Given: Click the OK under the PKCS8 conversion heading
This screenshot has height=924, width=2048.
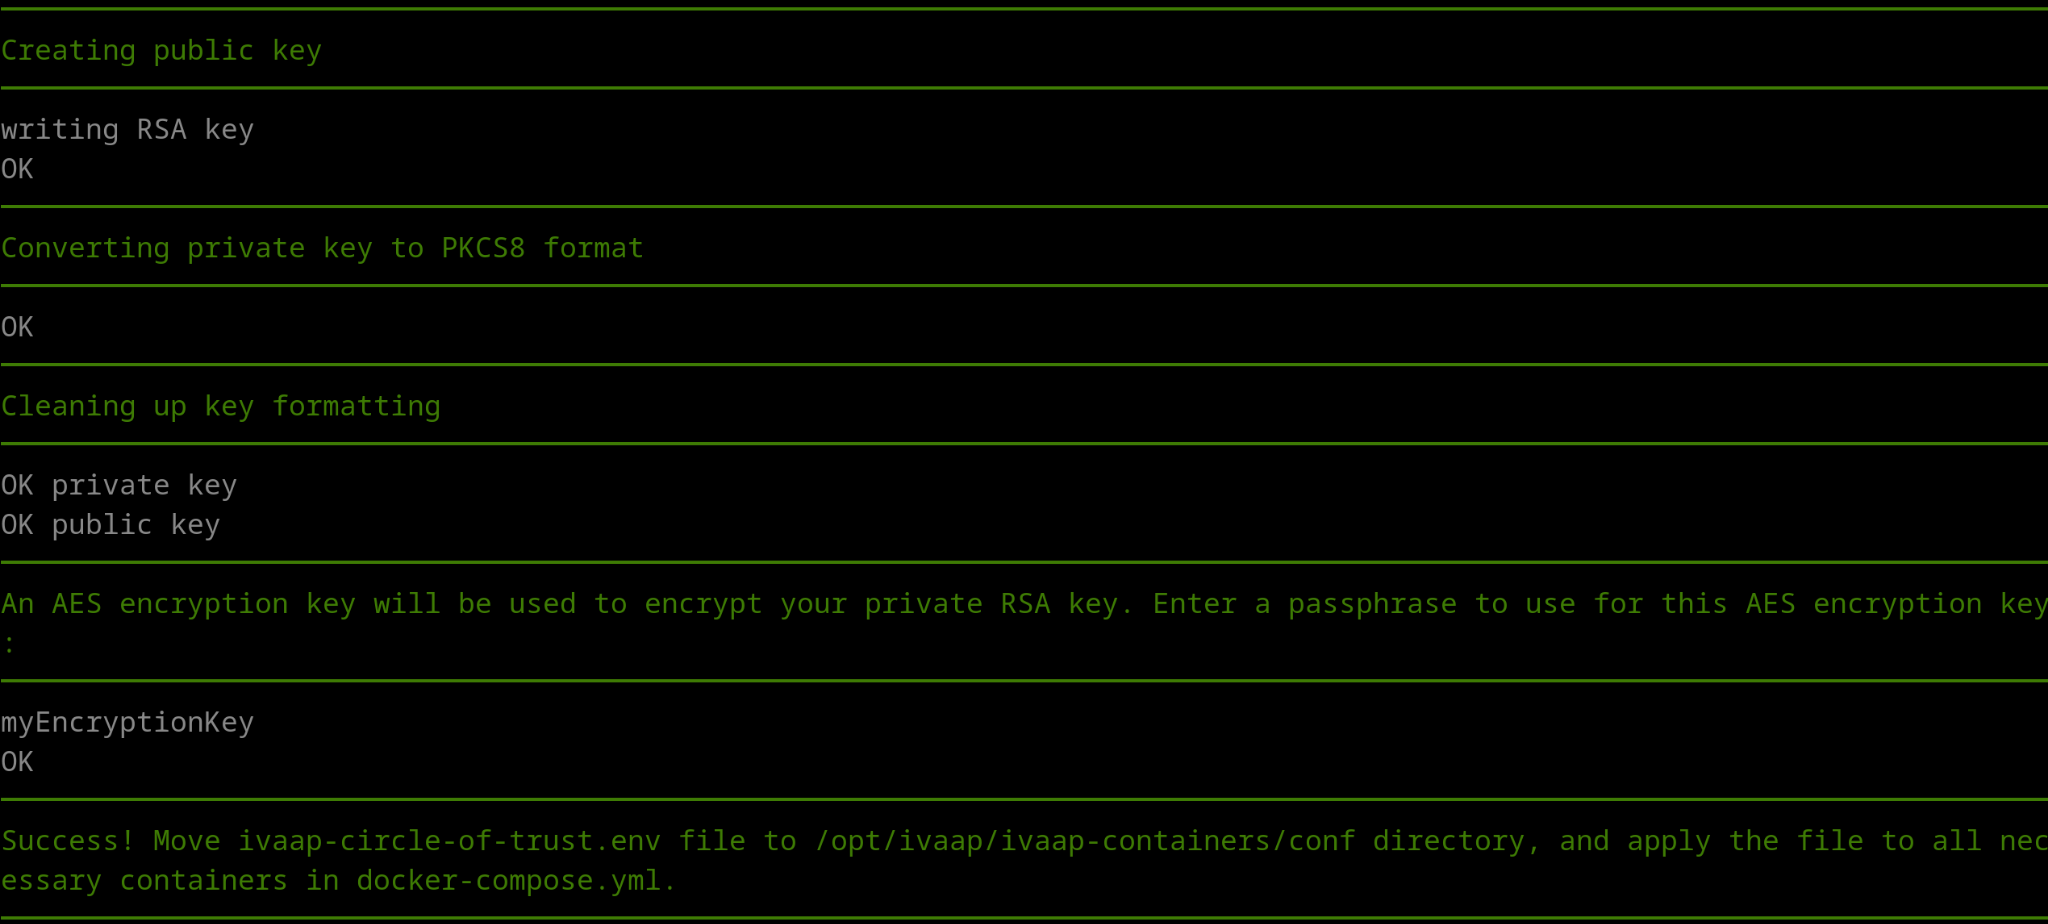Looking at the screenshot, I should click(x=17, y=327).
